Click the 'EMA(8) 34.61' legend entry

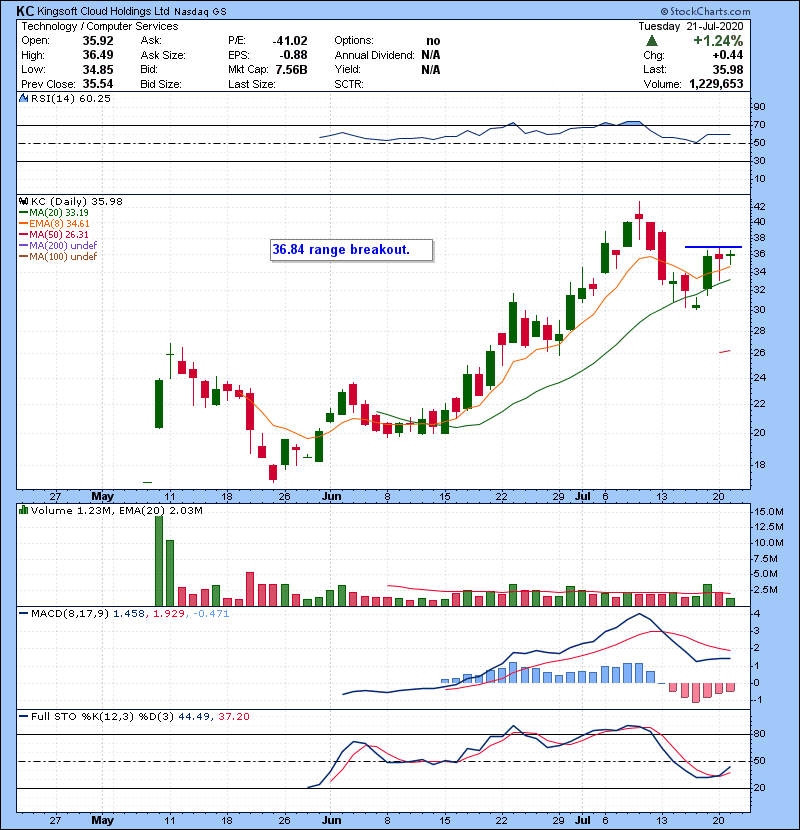click(55, 224)
